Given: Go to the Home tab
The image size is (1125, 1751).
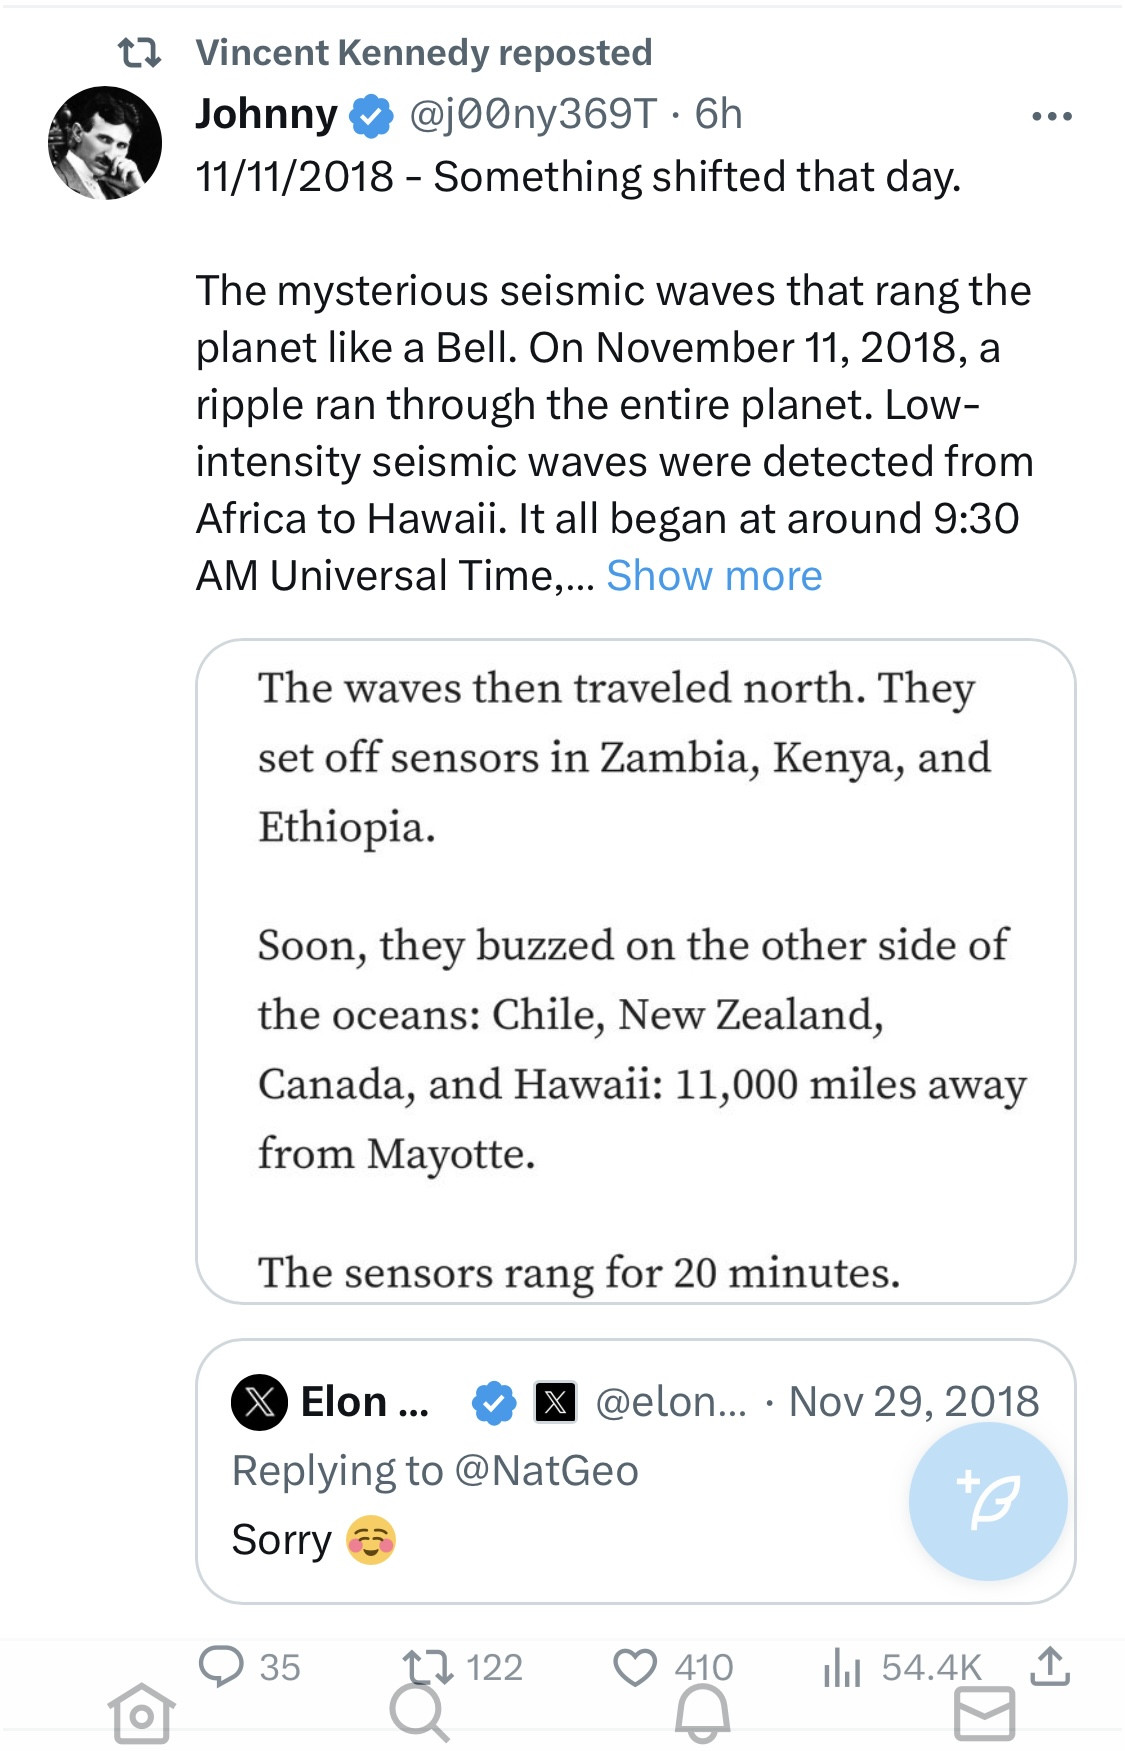Looking at the screenshot, I should click(x=141, y=1715).
